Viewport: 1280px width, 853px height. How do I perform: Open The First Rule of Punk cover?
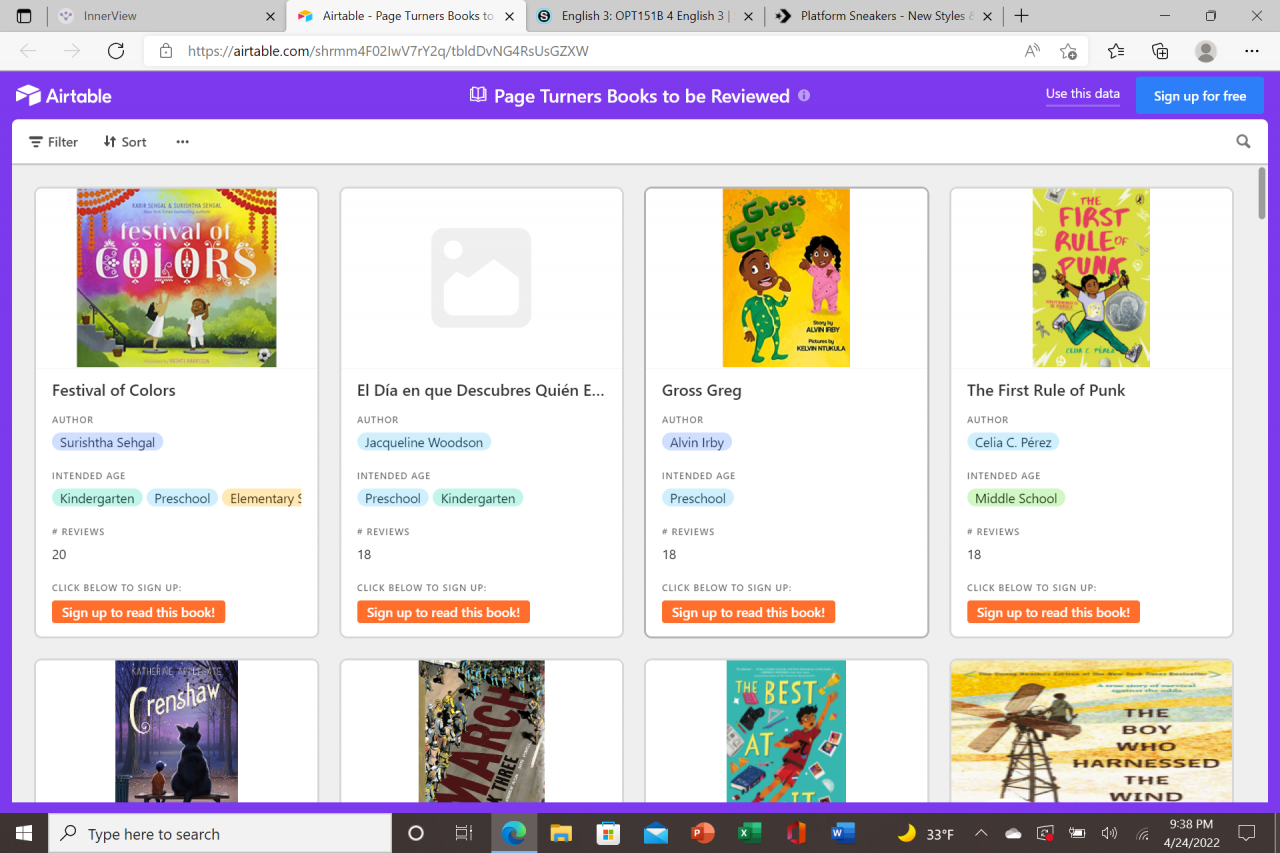1091,278
